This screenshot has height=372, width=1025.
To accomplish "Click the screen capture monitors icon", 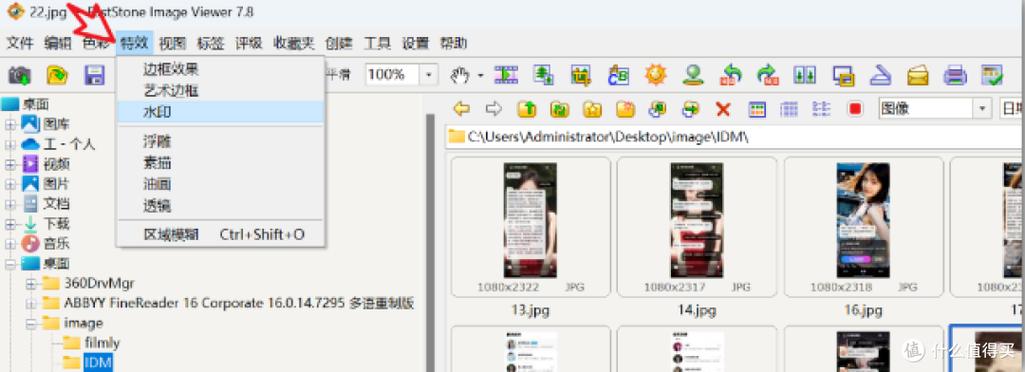I will coord(843,76).
